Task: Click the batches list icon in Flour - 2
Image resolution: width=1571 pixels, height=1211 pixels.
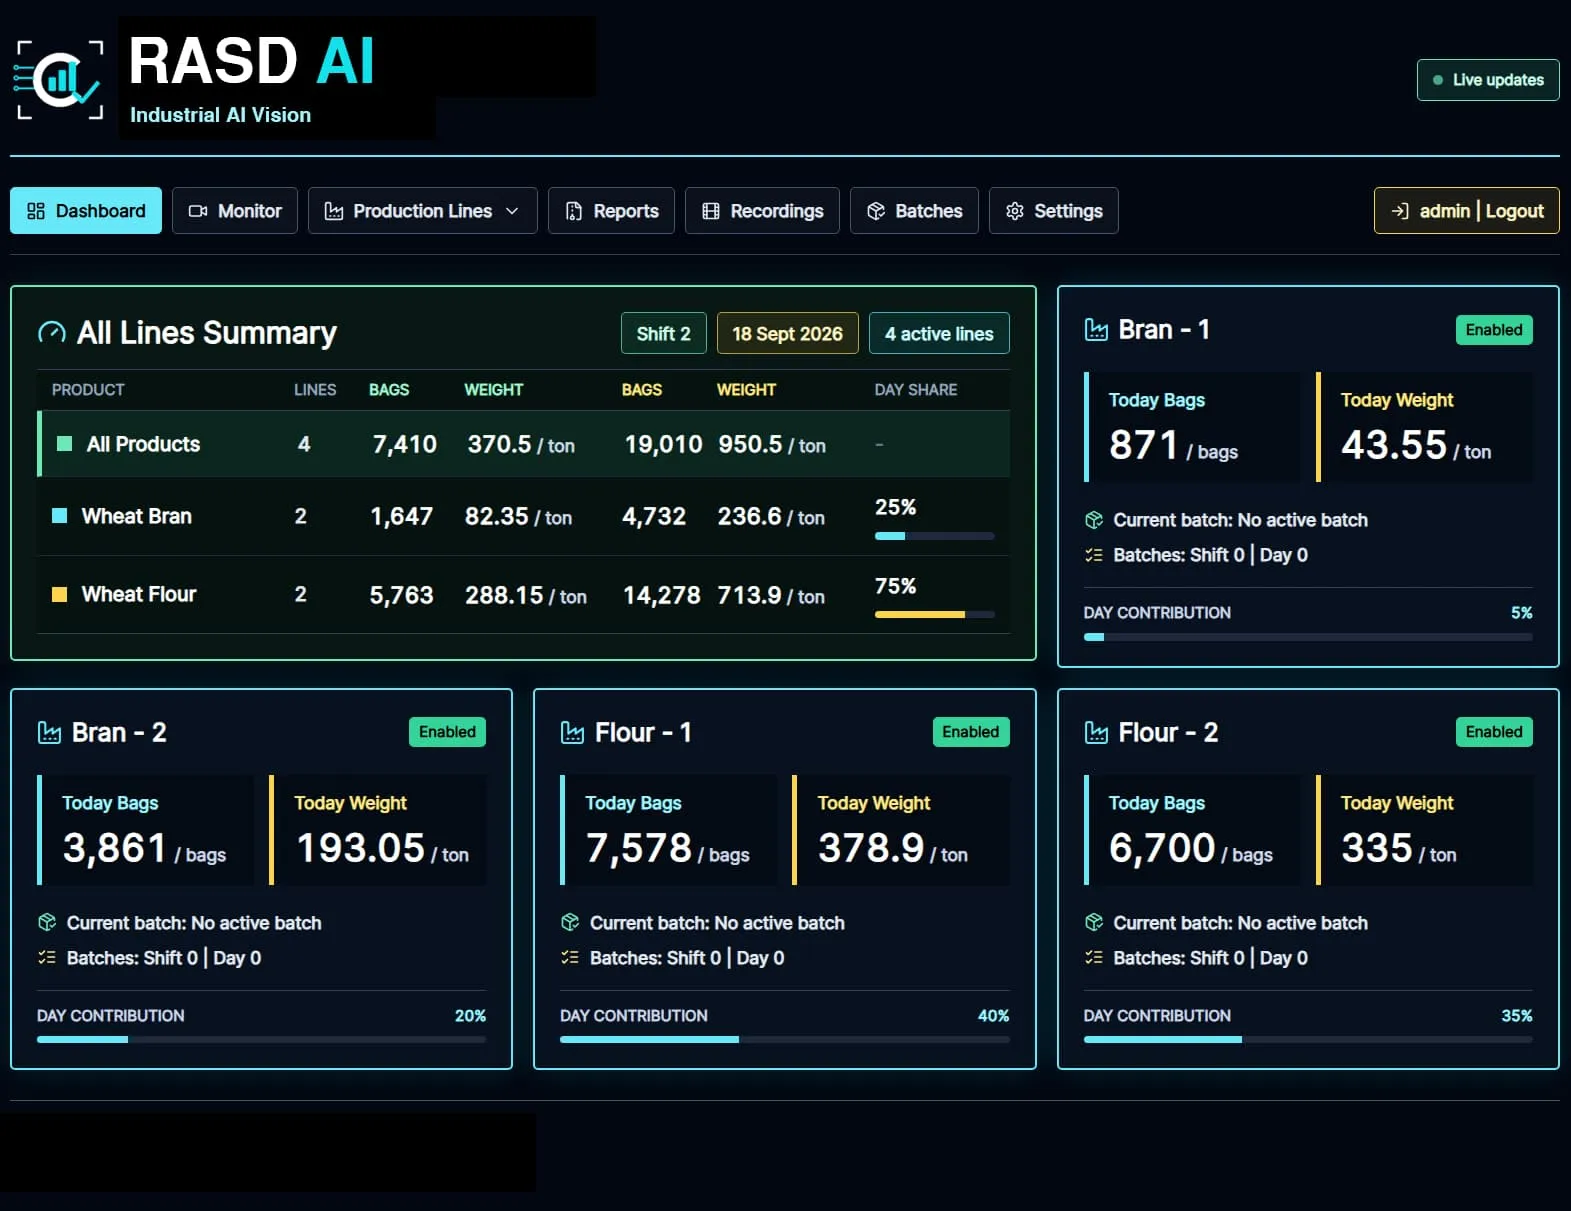Action: 1094,958
